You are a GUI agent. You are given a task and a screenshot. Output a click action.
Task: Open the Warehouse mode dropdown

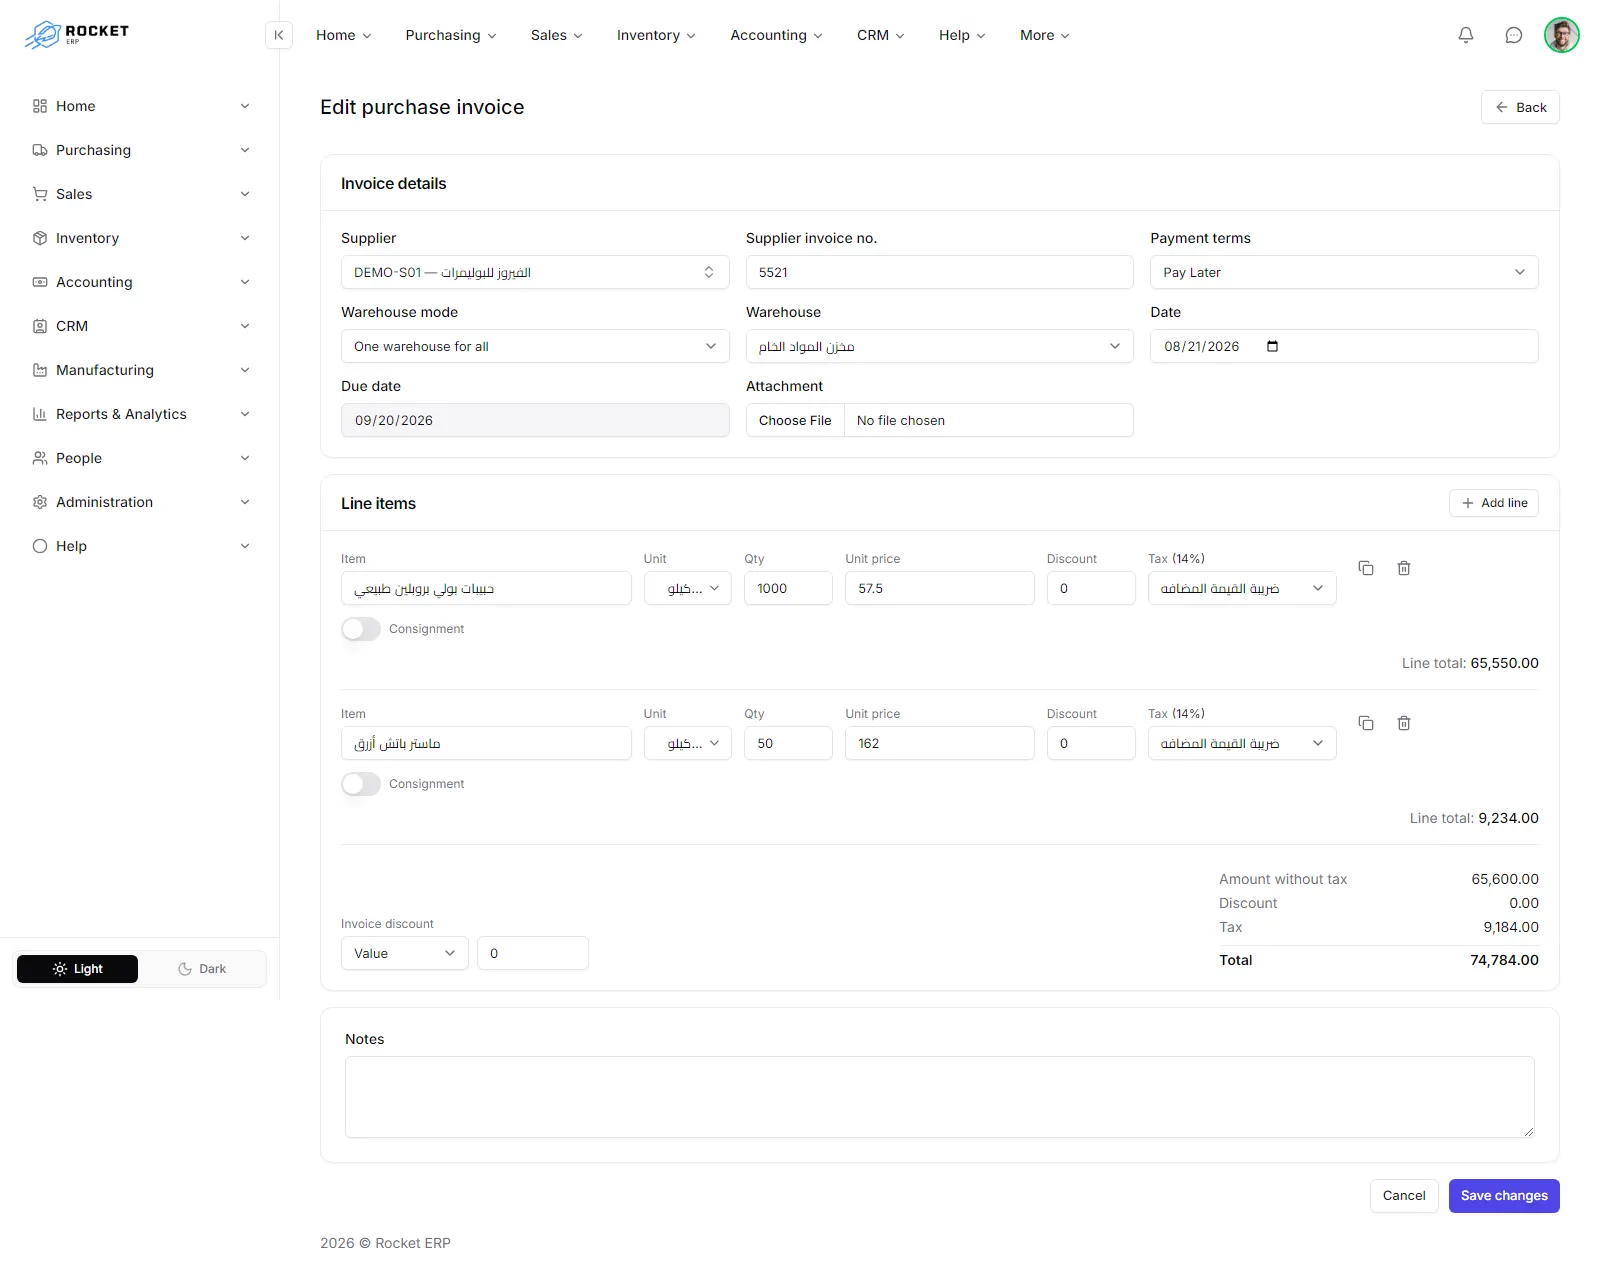[535, 346]
